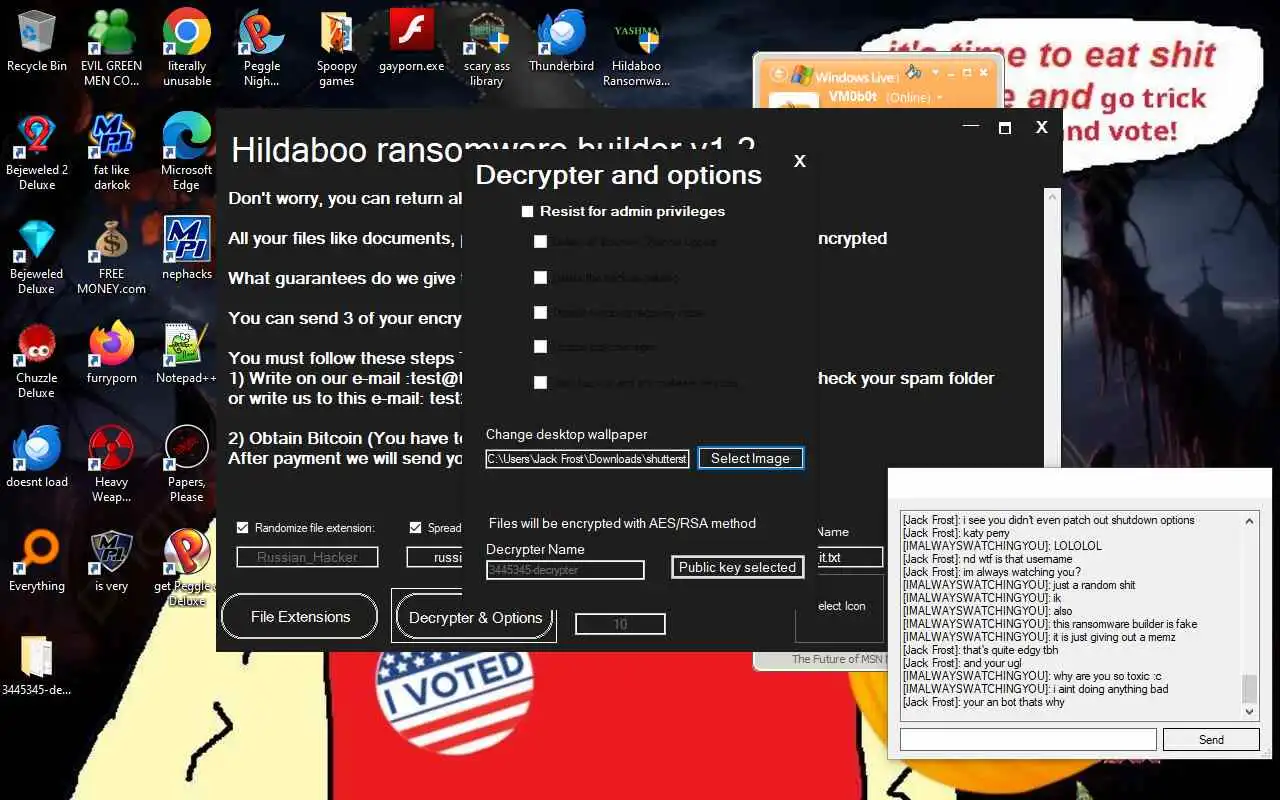This screenshot has height=800, width=1280.
Task: Open the 'fat like darkok' shortcut
Action: pyautogui.click(x=112, y=152)
